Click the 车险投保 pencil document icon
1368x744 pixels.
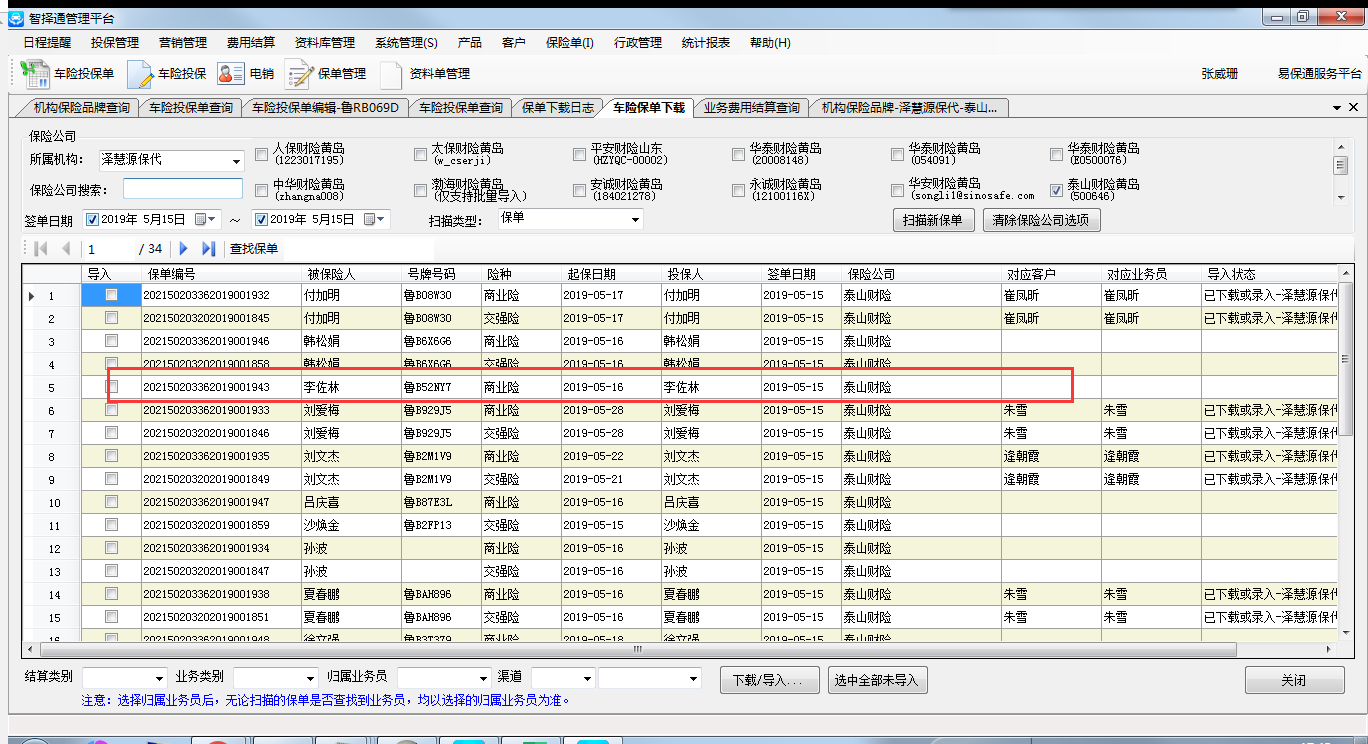[140, 74]
